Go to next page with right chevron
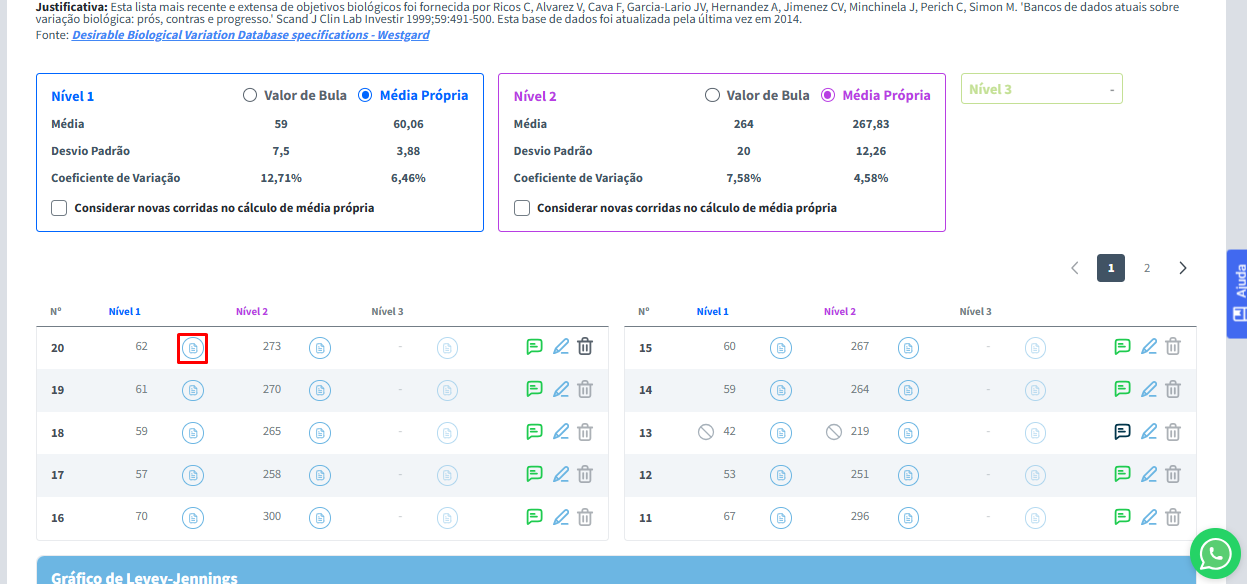This screenshot has width=1247, height=584. [x=1183, y=268]
